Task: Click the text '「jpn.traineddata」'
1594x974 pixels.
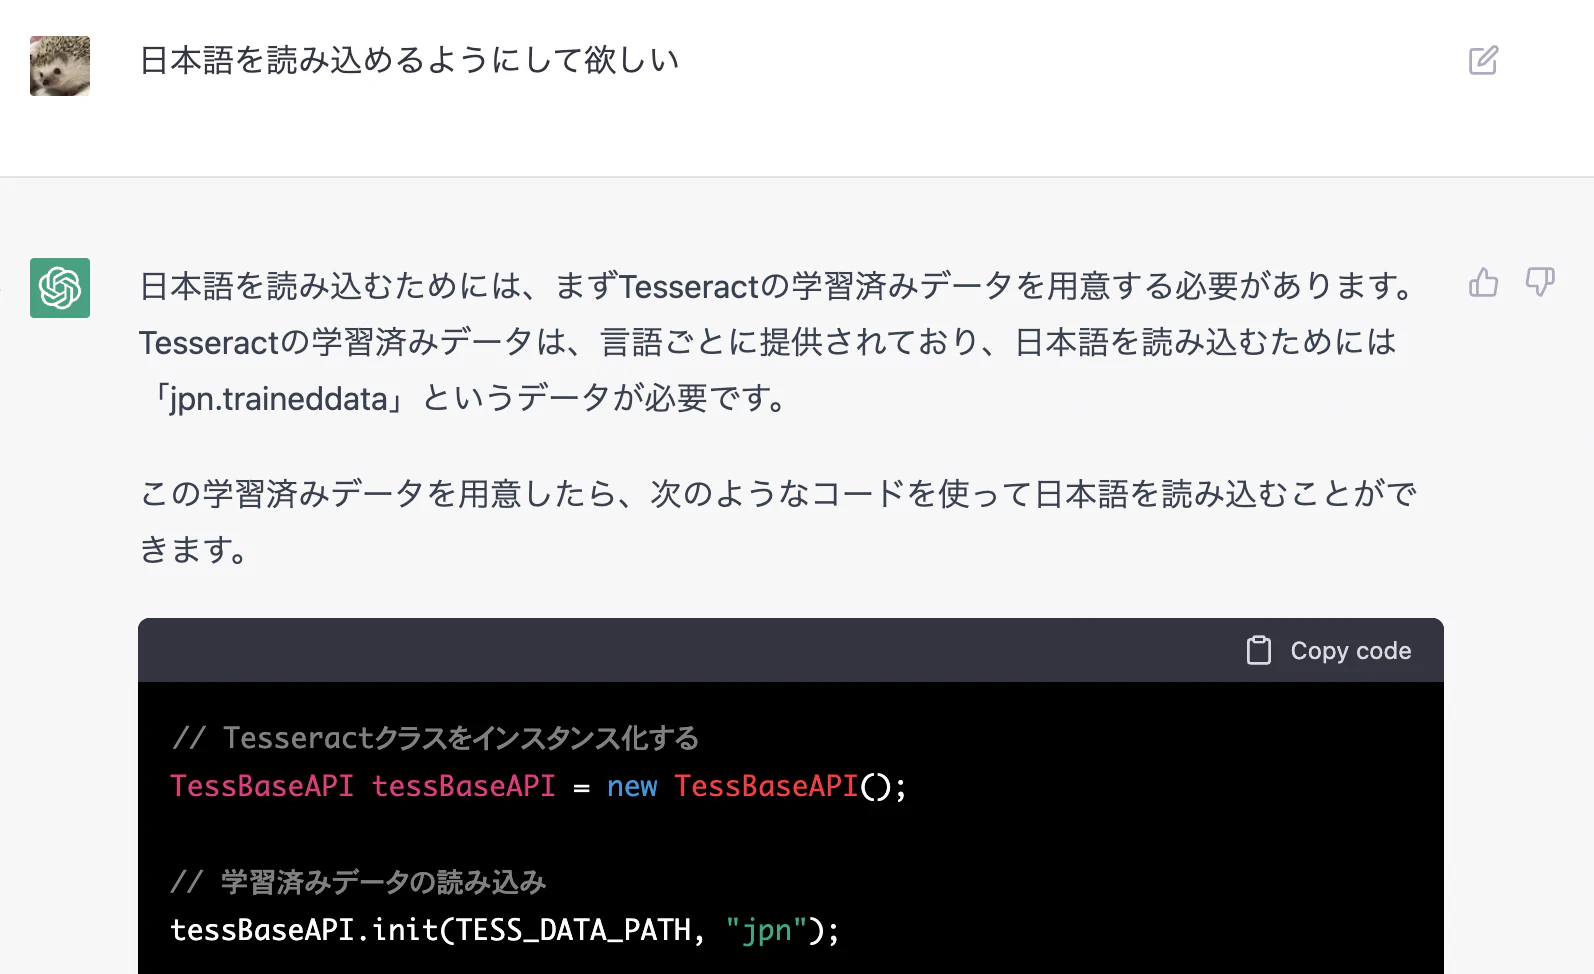Action: [279, 399]
